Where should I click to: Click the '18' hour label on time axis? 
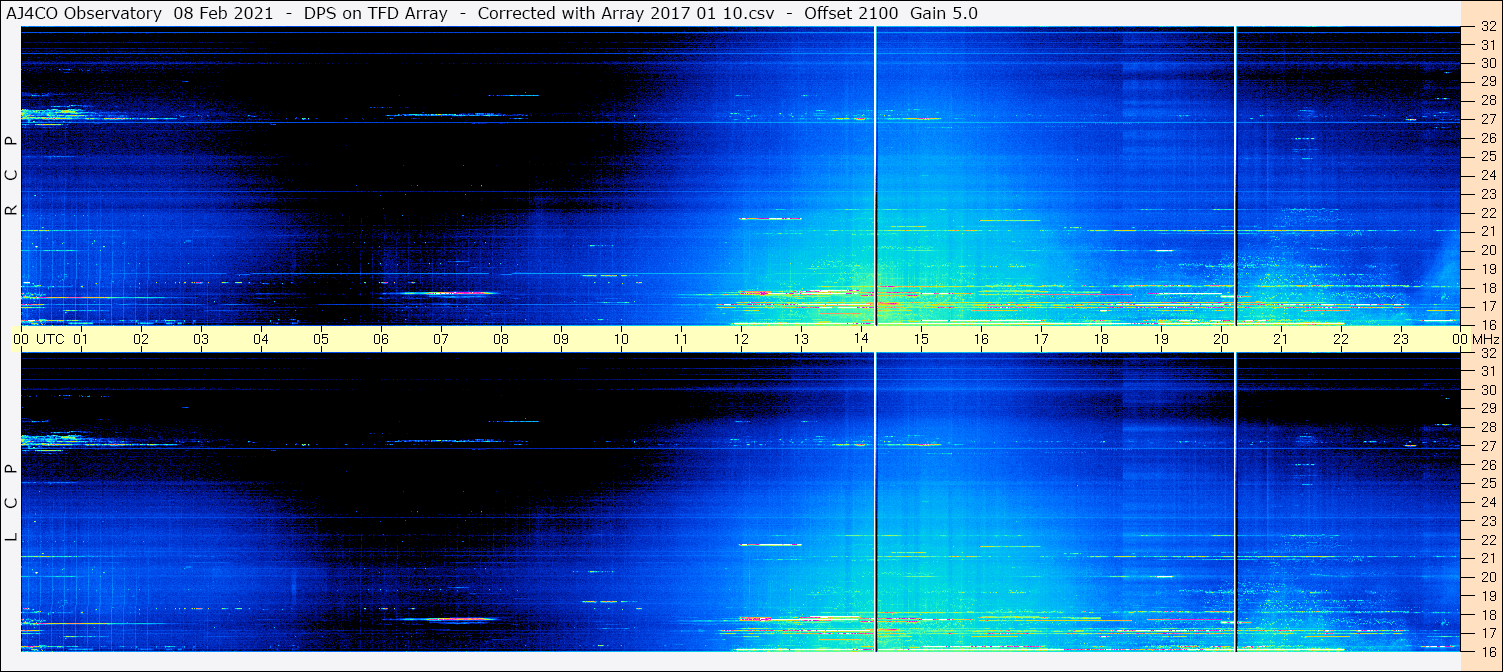(1101, 339)
